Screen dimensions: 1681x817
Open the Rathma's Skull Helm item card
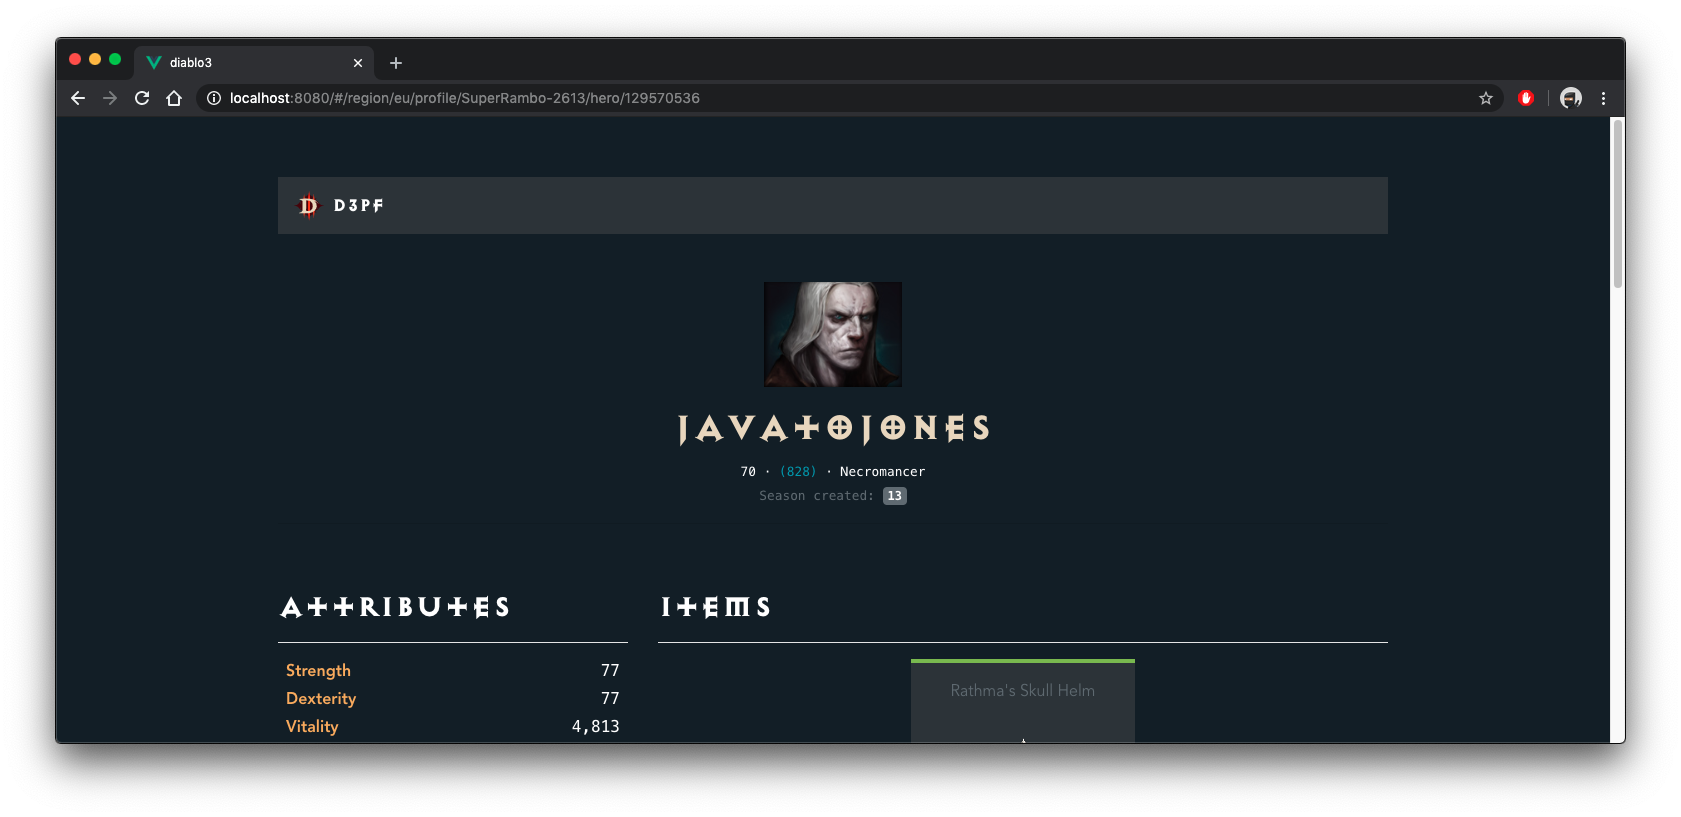point(1022,701)
